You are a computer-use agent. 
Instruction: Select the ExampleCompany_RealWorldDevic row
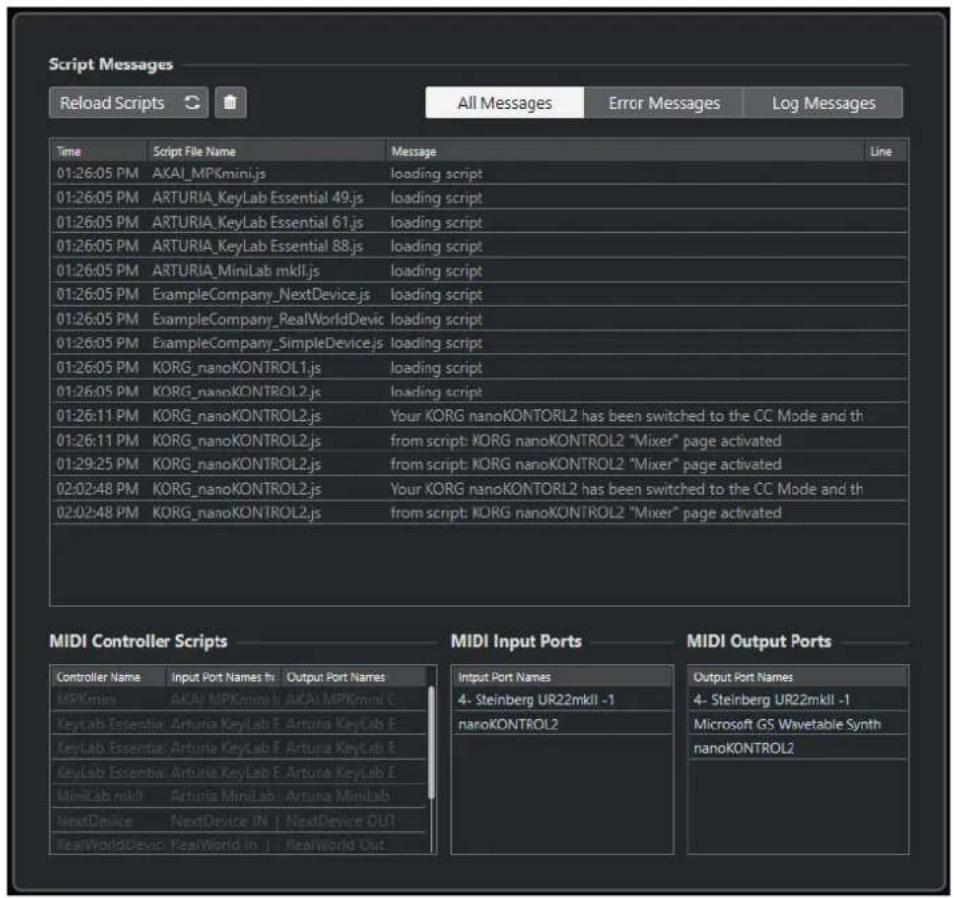479,319
